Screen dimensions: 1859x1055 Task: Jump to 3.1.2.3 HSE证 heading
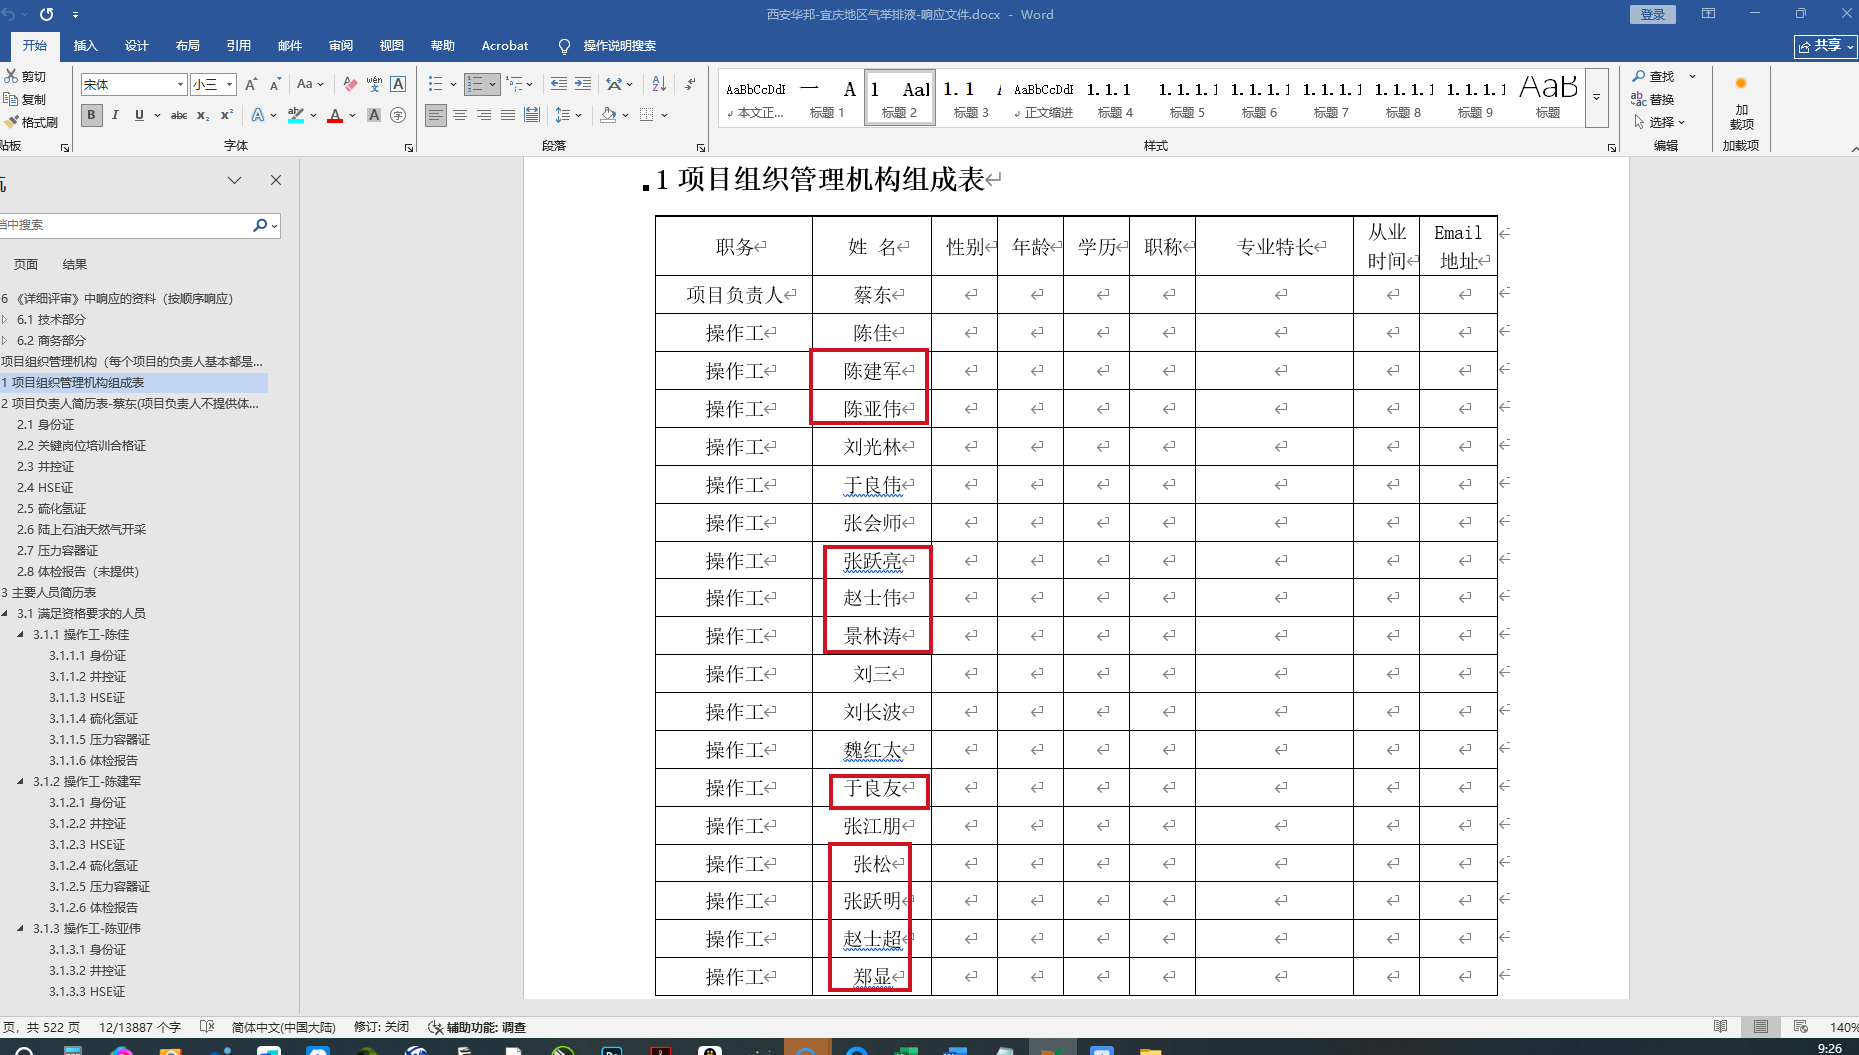tap(87, 845)
